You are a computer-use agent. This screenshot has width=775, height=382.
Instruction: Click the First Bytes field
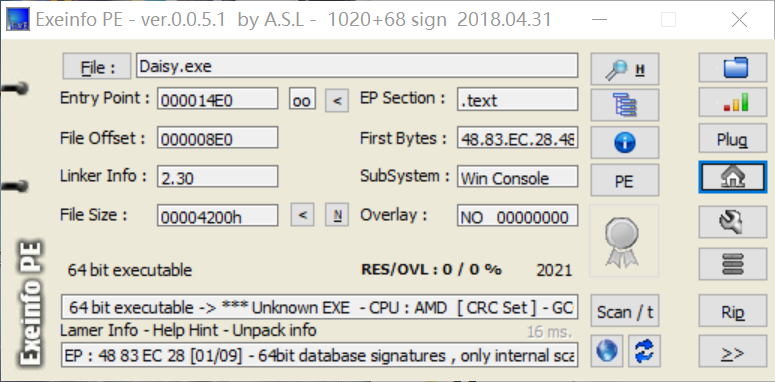[517, 137]
